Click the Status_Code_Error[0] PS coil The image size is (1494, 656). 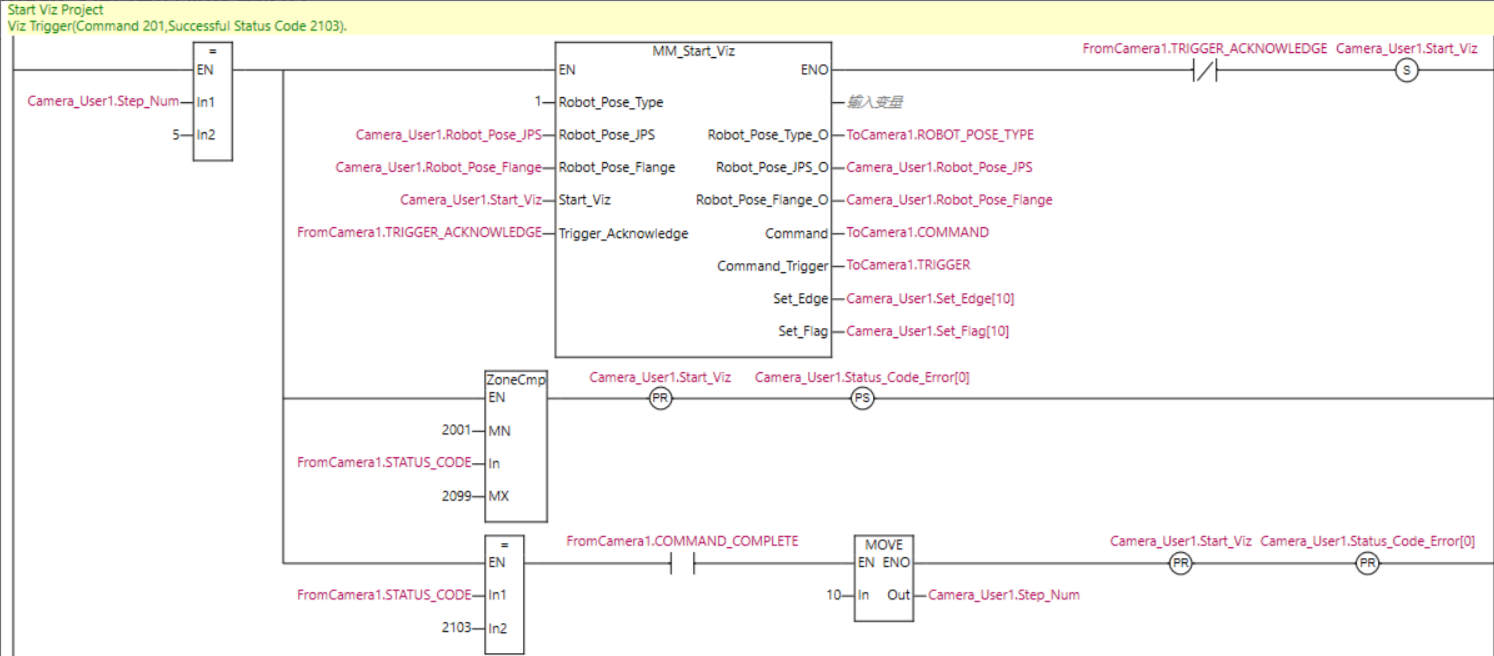pos(861,398)
